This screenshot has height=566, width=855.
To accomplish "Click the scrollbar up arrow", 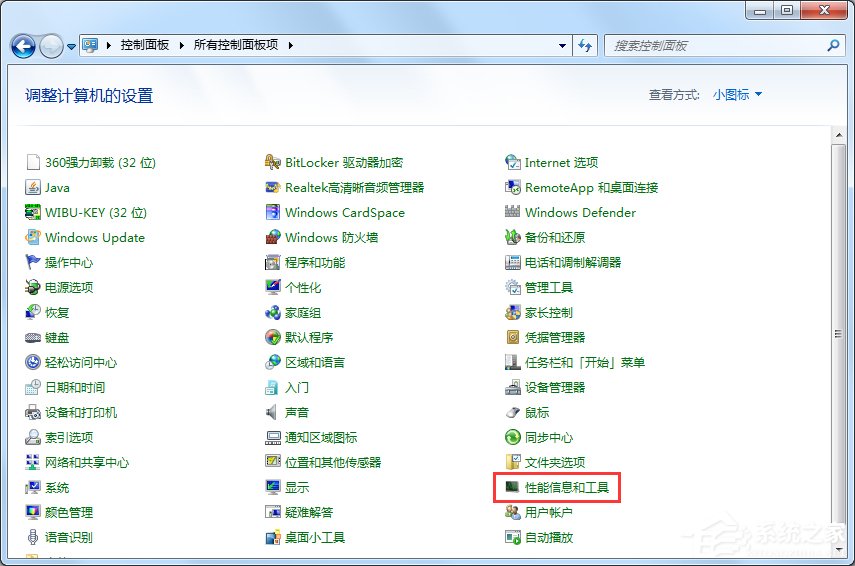I will tap(838, 135).
